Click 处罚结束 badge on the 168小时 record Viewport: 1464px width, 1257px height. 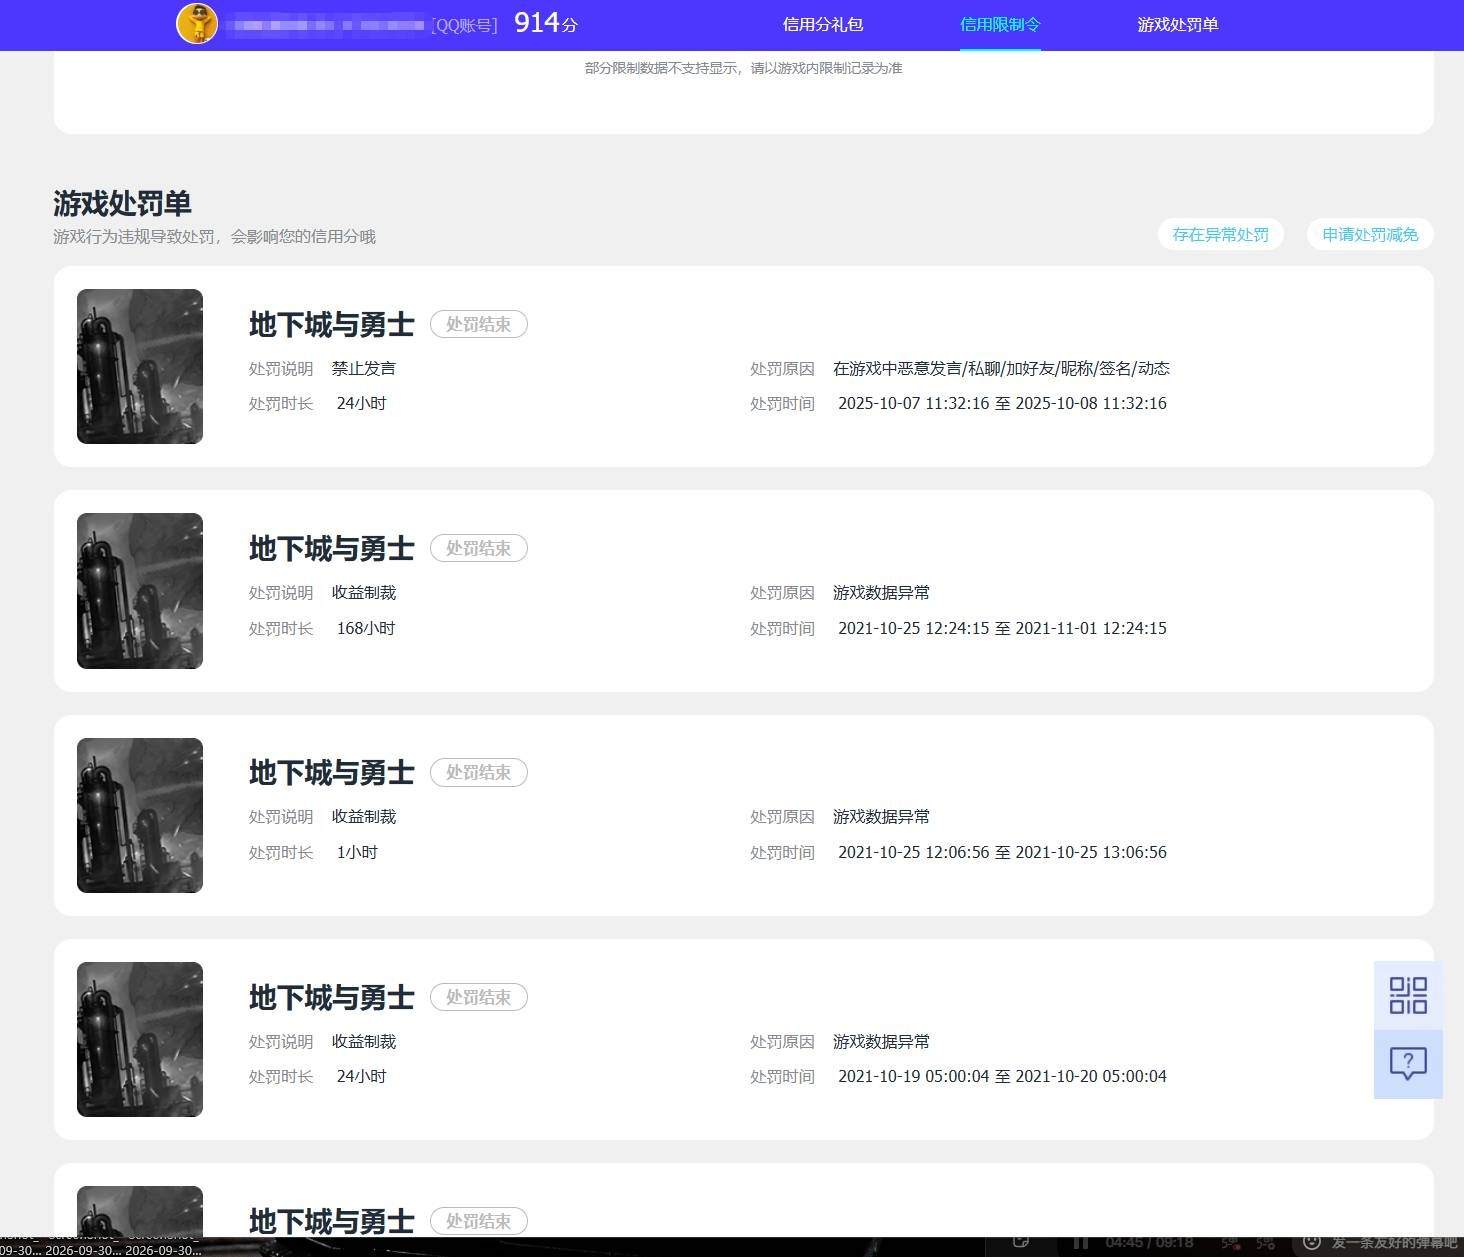[479, 548]
